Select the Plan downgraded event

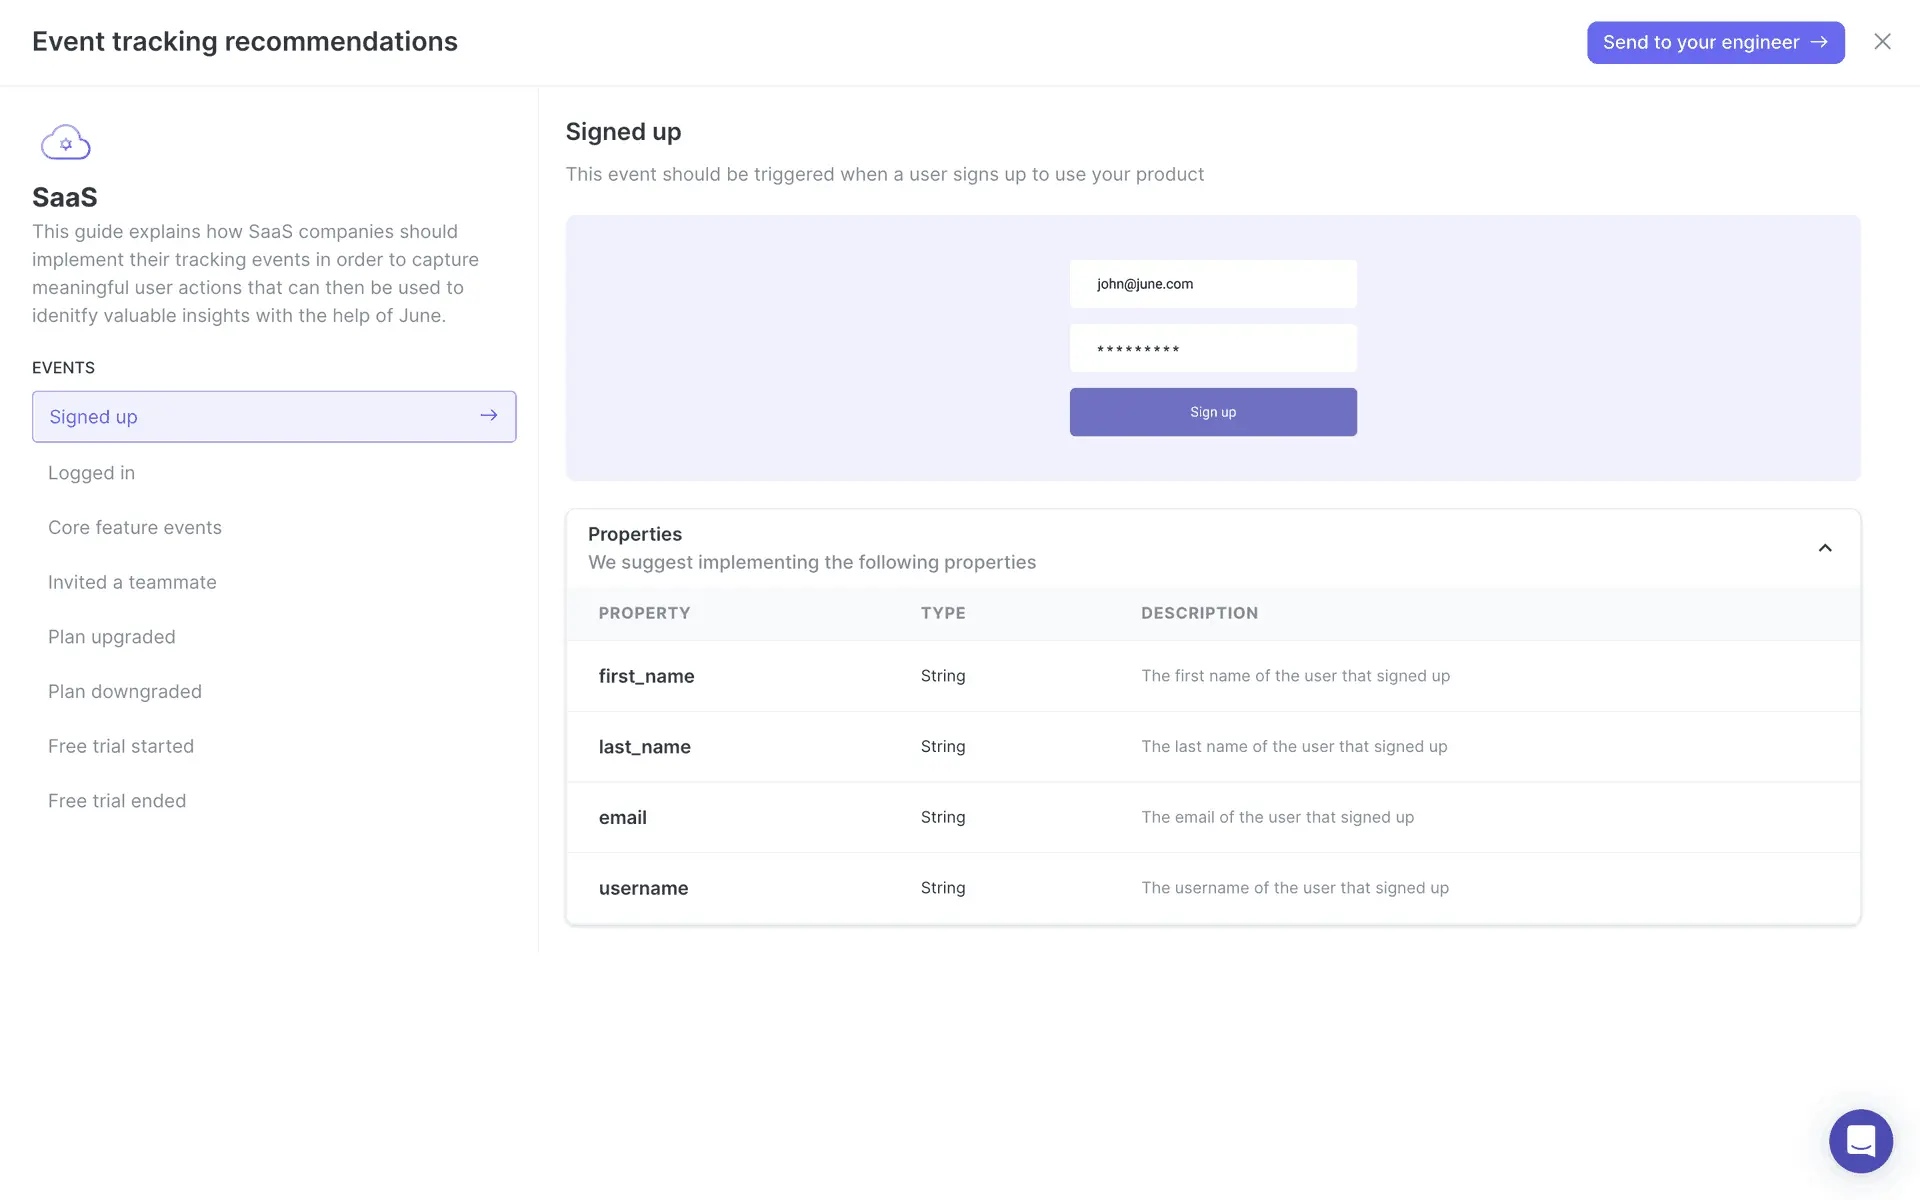point(125,692)
